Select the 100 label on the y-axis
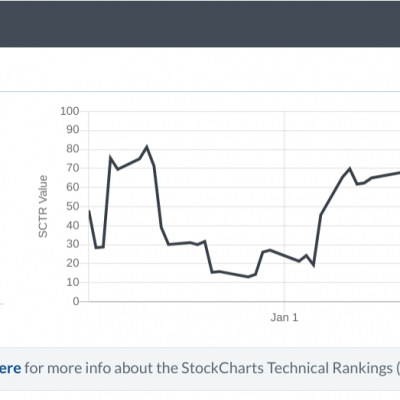This screenshot has width=400, height=400. click(x=69, y=111)
